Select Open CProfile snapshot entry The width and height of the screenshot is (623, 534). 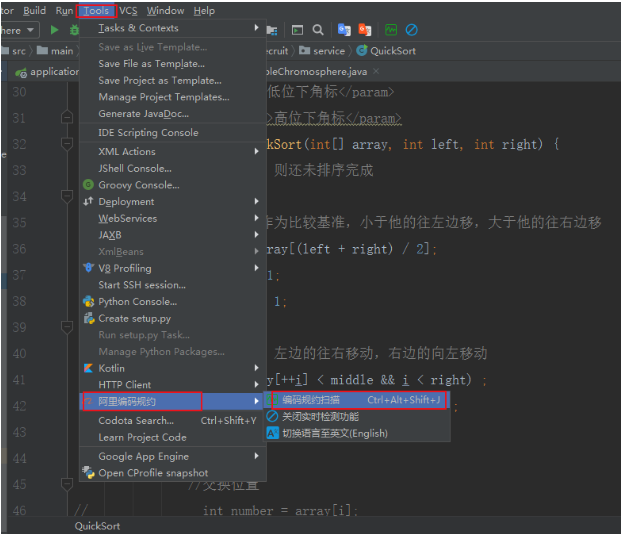pyautogui.click(x=173, y=472)
